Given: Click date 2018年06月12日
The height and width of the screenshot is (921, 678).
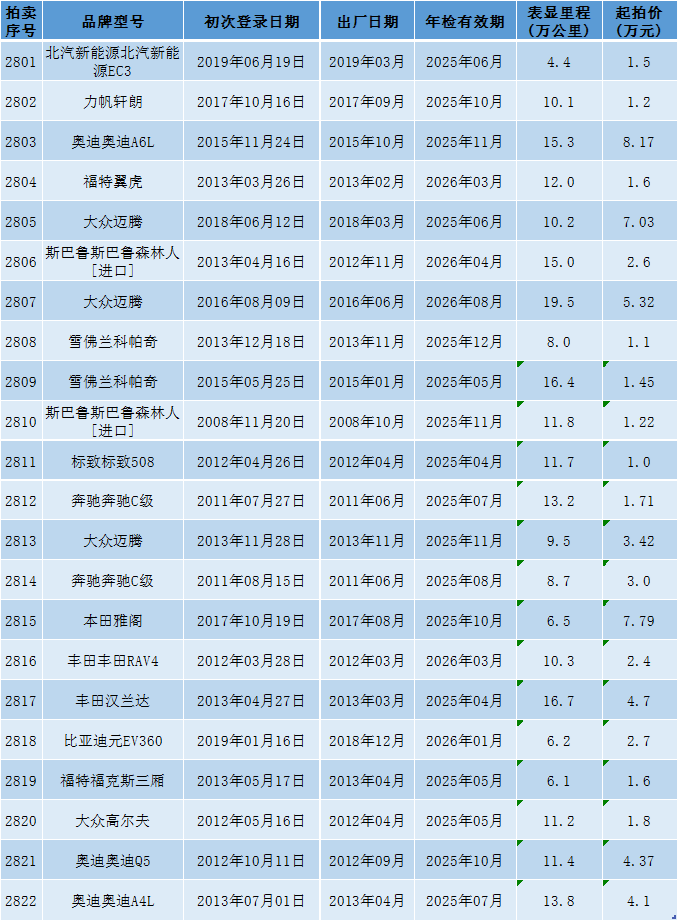Looking at the screenshot, I should [251, 221].
